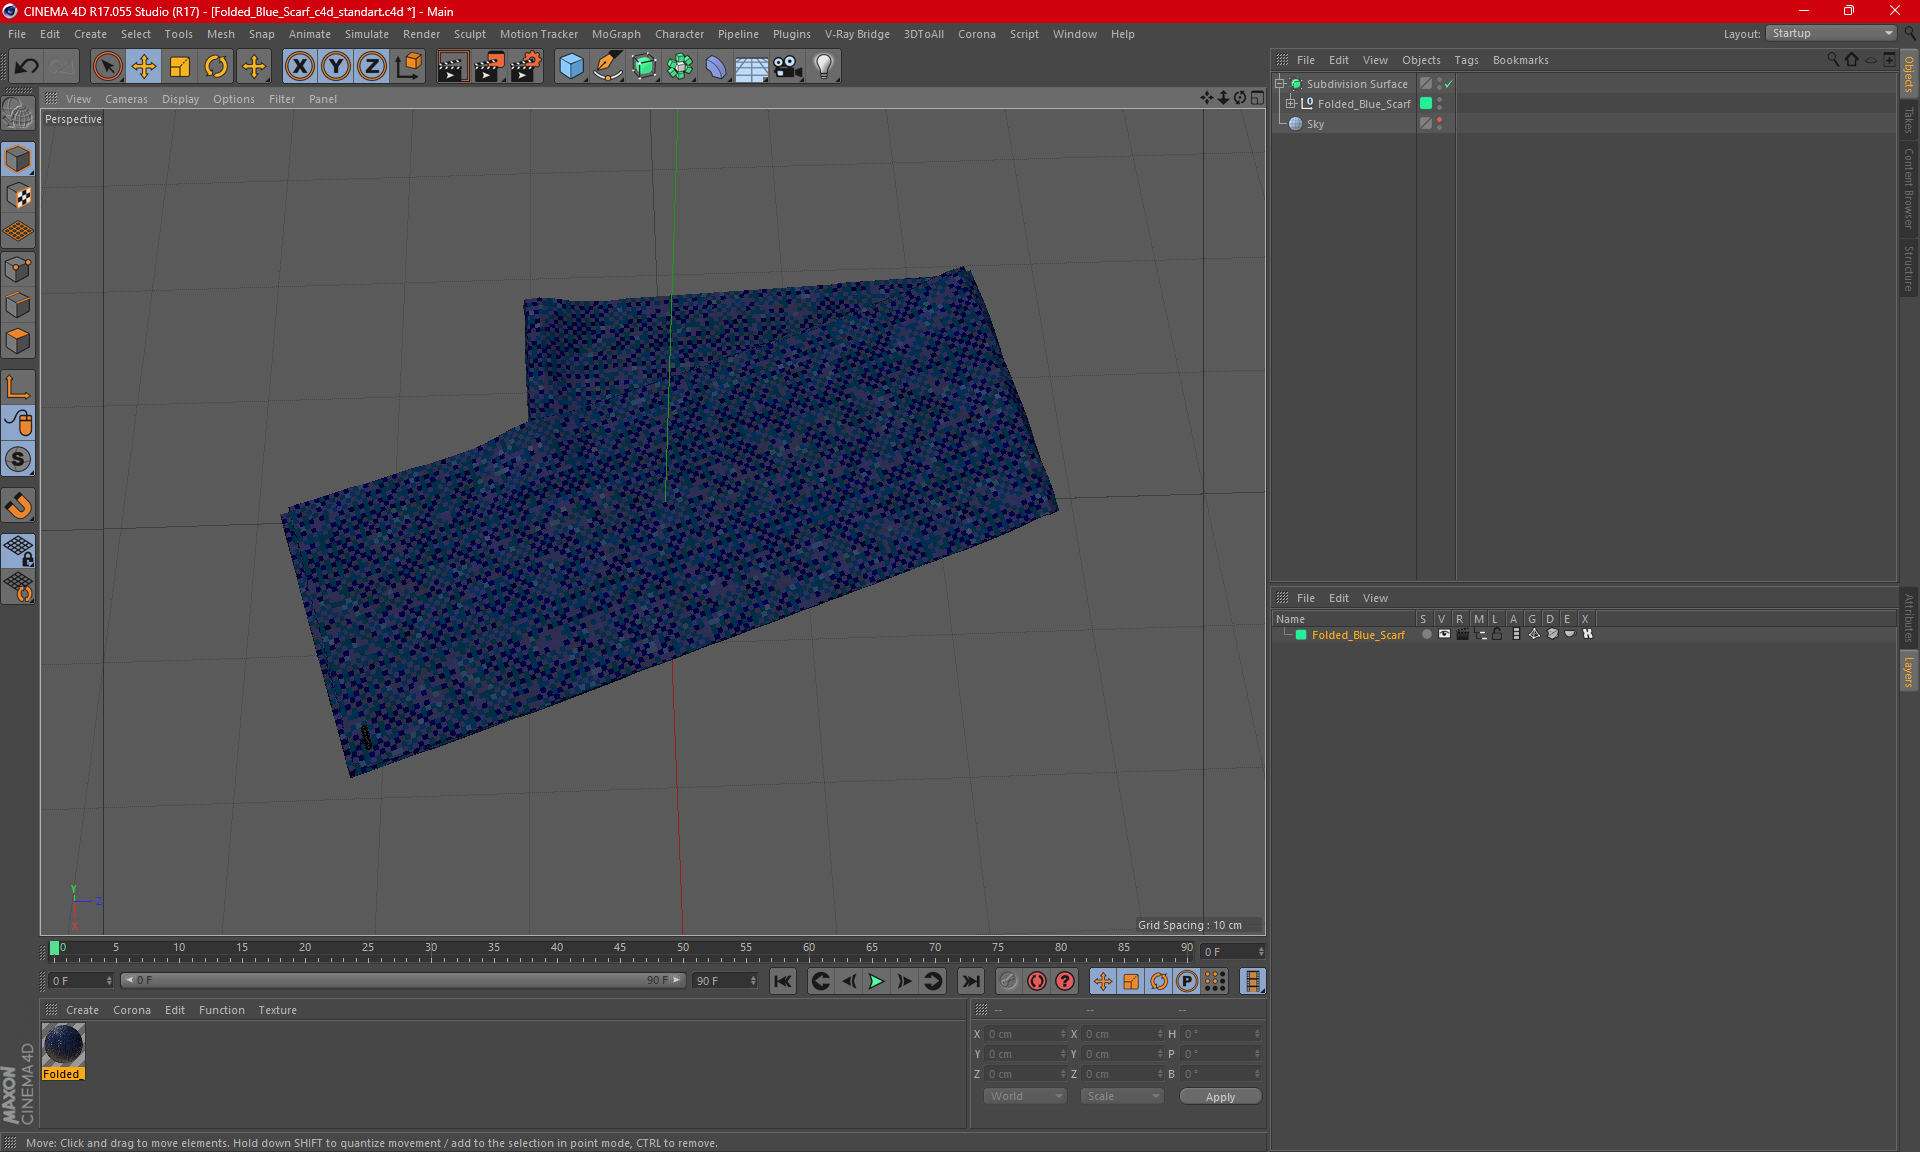
Task: Add a camera object
Action: (788, 66)
